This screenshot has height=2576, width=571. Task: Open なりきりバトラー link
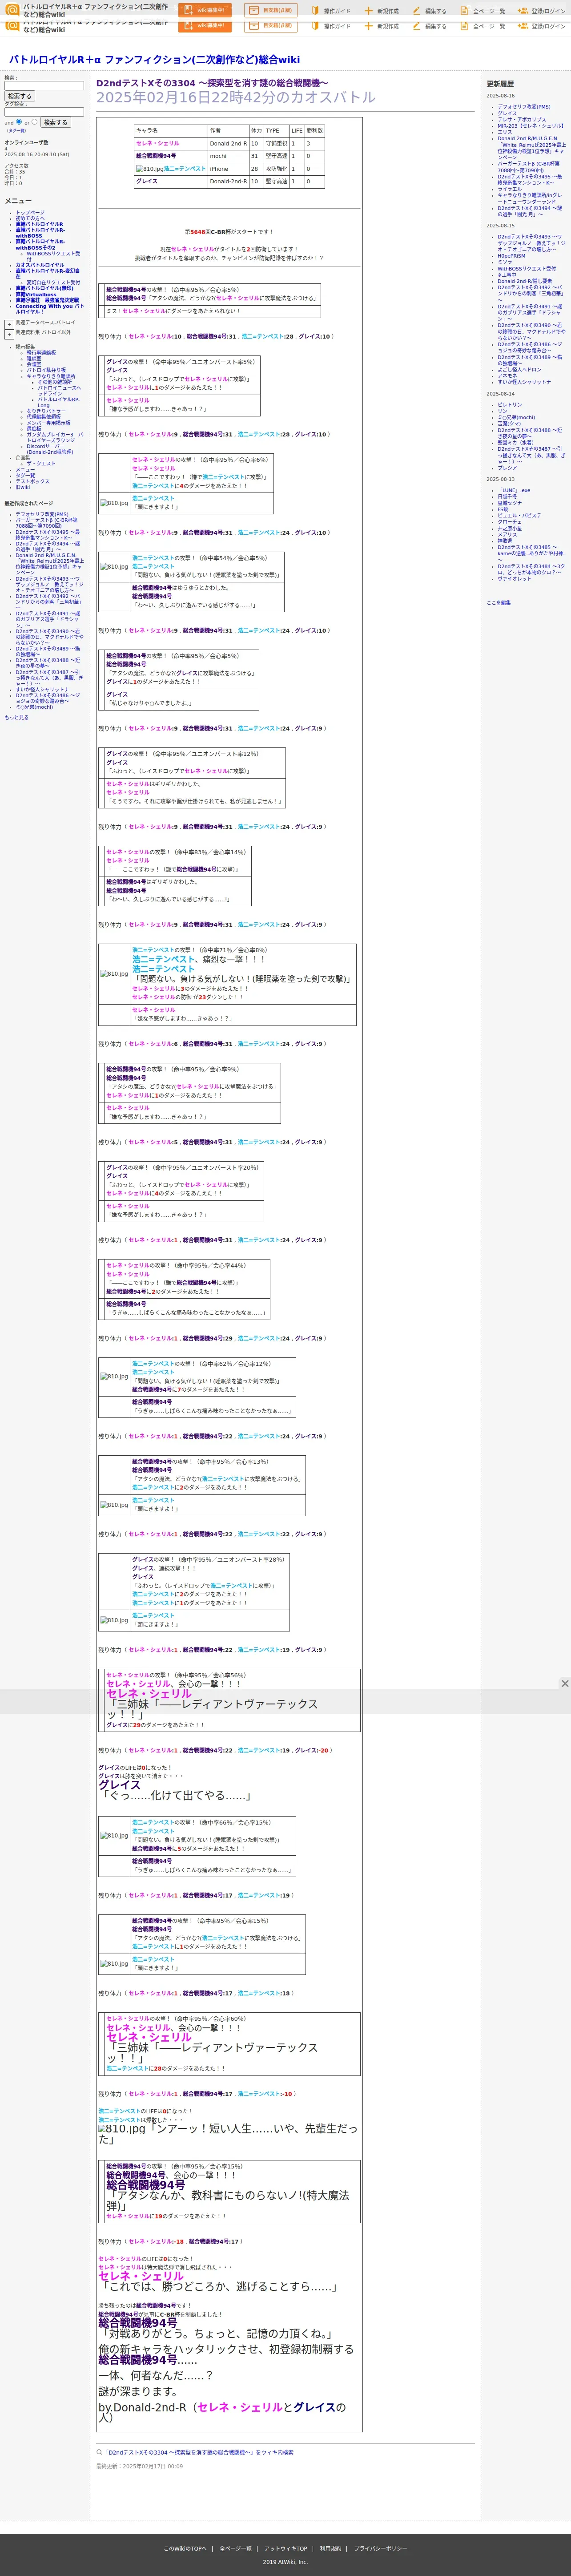tap(46, 411)
